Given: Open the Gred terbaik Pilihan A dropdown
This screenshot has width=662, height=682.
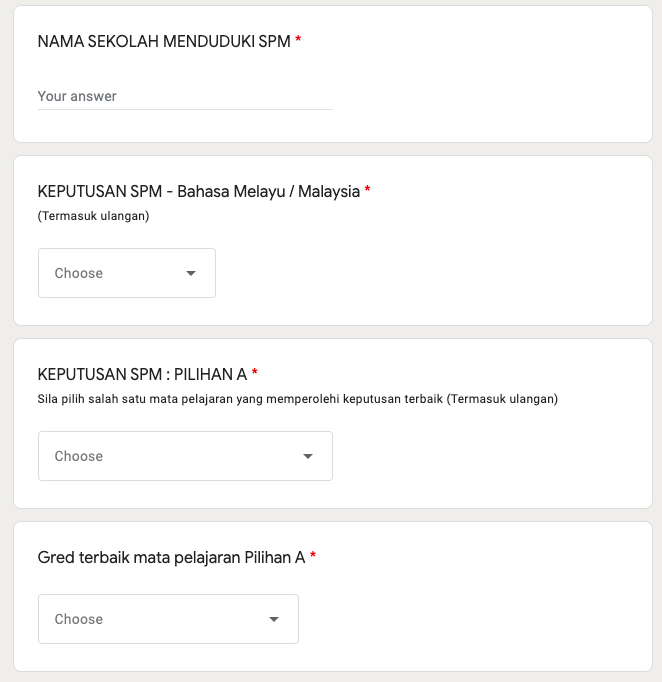Looking at the screenshot, I should point(168,619).
